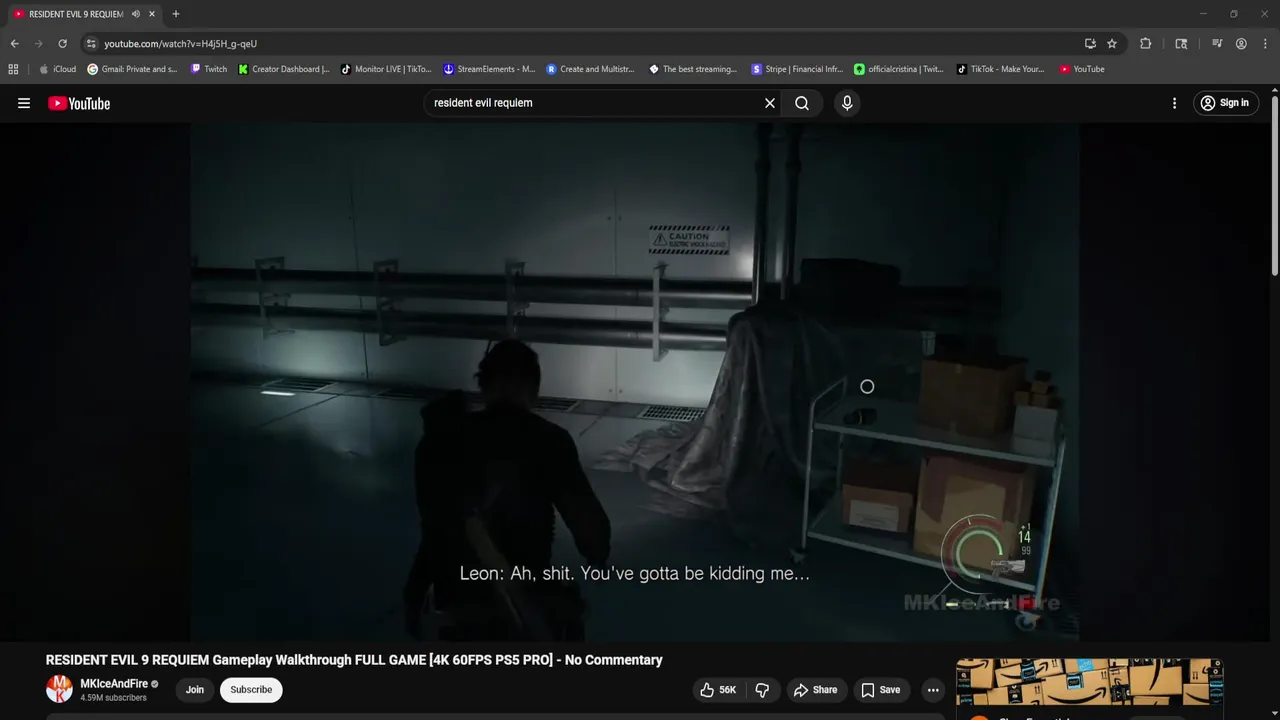Image resolution: width=1280 pixels, height=720 pixels.
Task: Join the MKIceAndFire channel
Action: 195,690
